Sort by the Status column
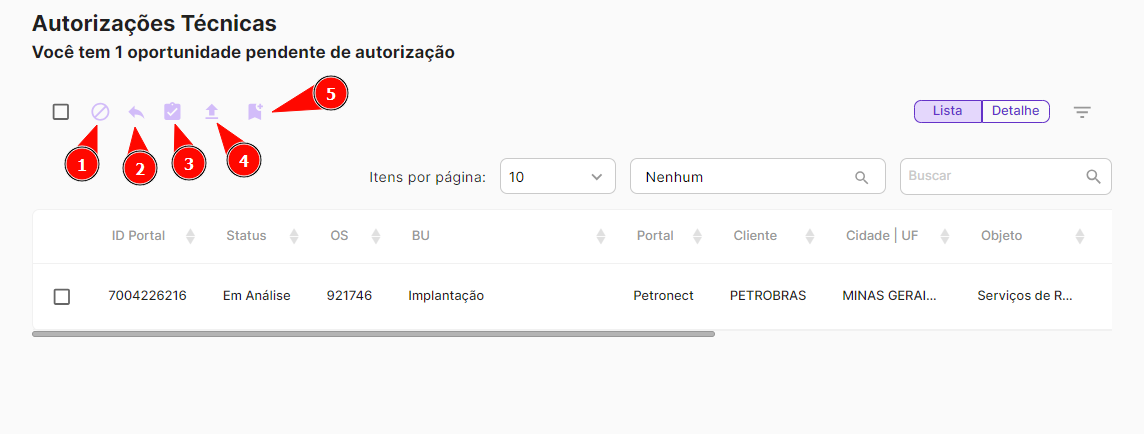The height and width of the screenshot is (434, 1144). [x=294, y=236]
